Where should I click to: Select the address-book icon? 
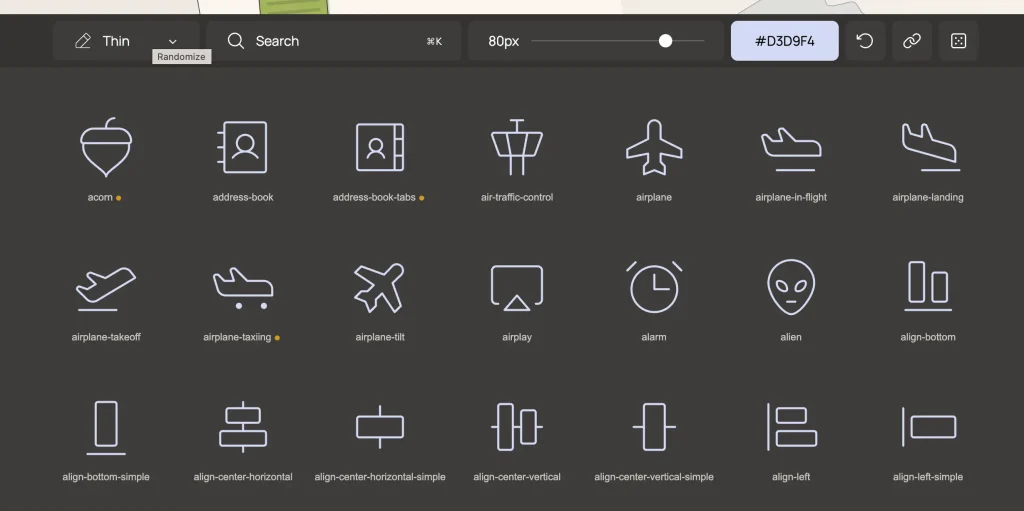coord(243,147)
